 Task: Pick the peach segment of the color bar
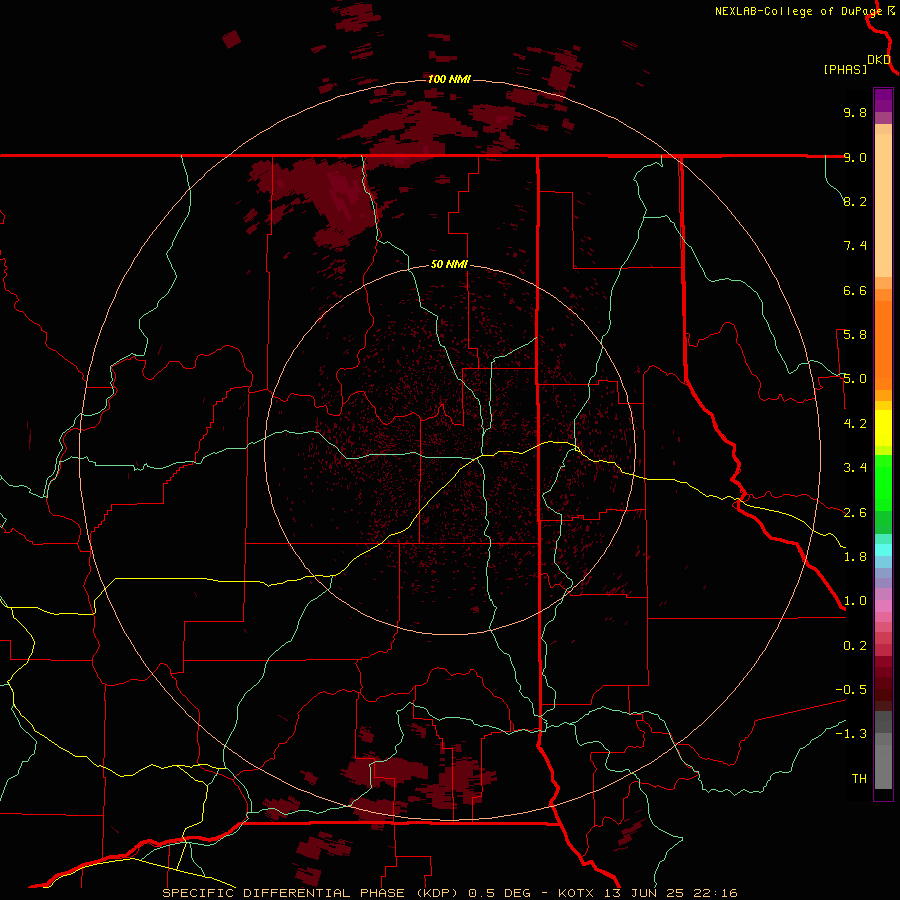883,201
